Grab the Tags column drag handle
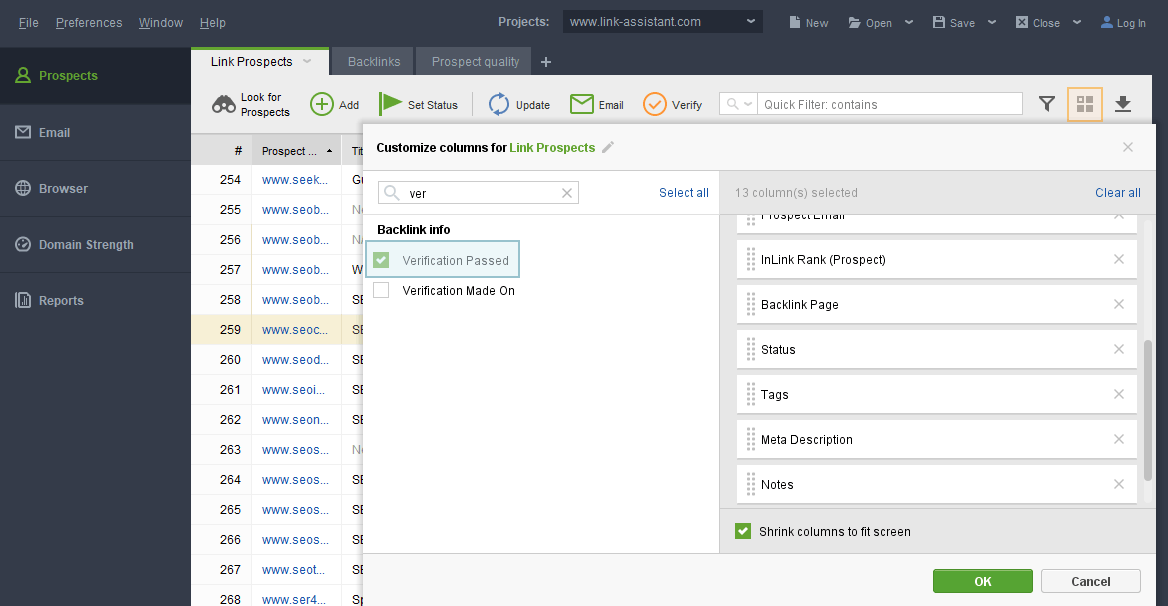 [x=750, y=394]
